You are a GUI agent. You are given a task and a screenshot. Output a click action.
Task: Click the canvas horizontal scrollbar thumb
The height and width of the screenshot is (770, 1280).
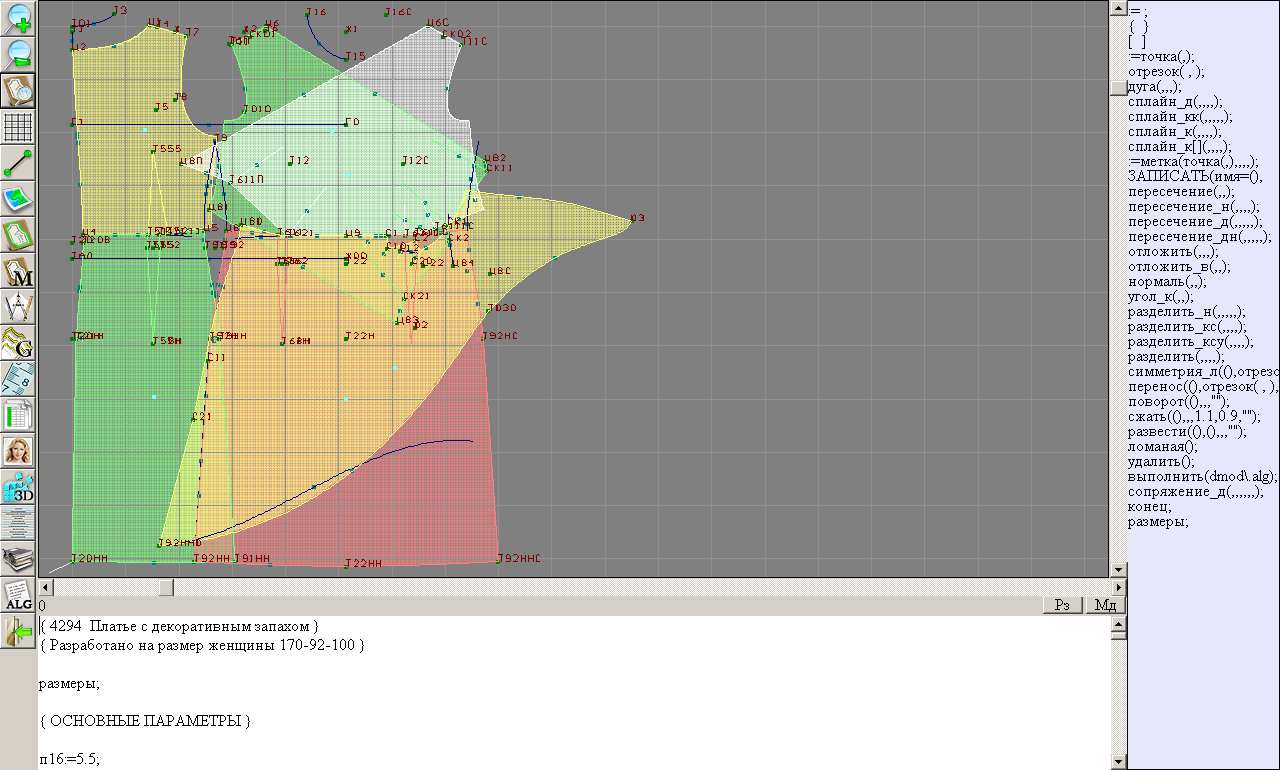166,587
